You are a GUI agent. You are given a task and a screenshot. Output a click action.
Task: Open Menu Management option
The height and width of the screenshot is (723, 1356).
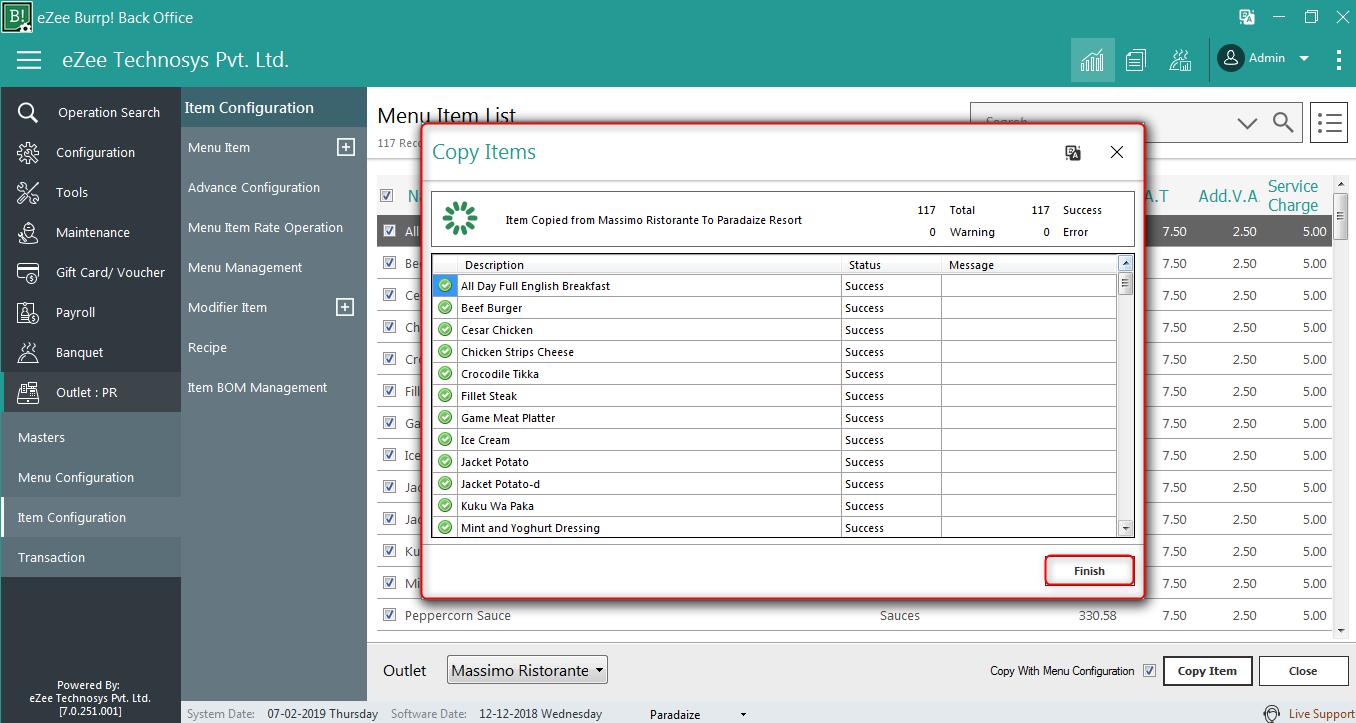tap(245, 267)
